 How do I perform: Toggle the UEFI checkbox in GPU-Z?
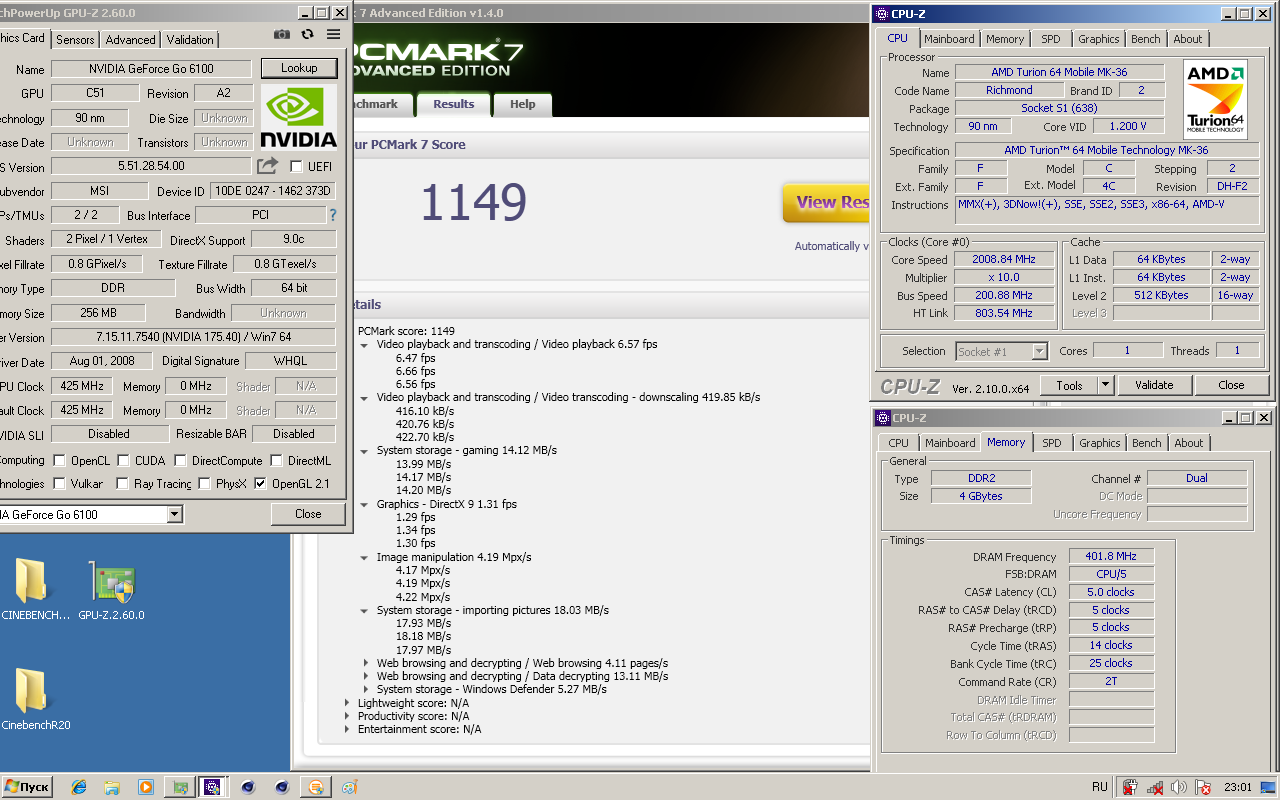tap(296, 167)
